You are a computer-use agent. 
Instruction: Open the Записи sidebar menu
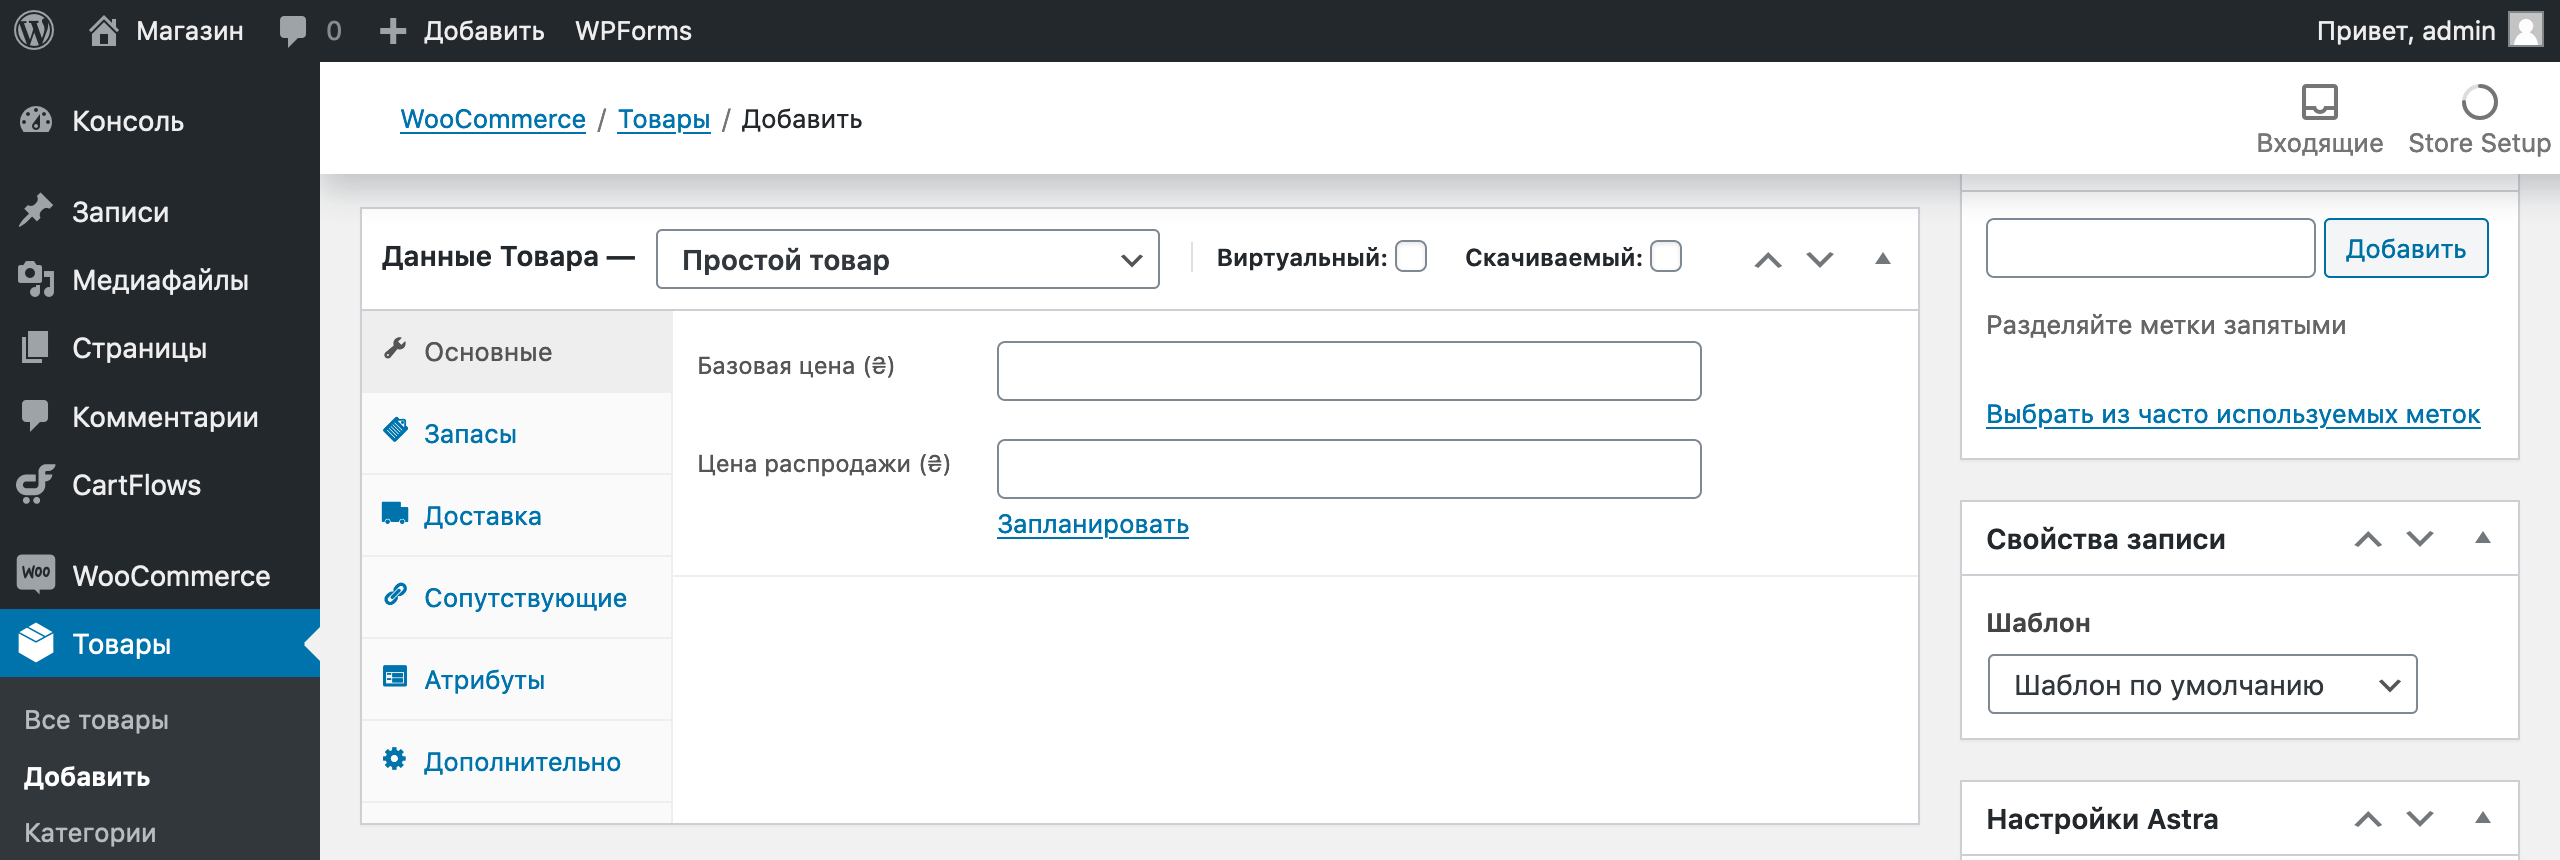click(x=160, y=211)
